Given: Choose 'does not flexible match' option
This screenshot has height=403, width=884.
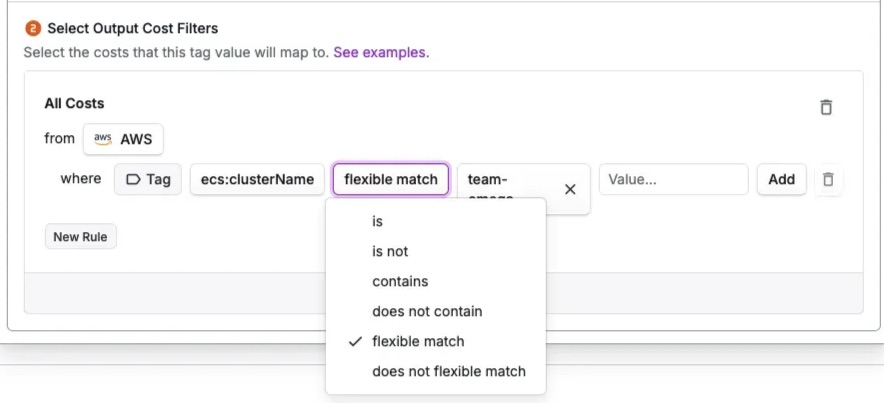Looking at the screenshot, I should [x=448, y=371].
